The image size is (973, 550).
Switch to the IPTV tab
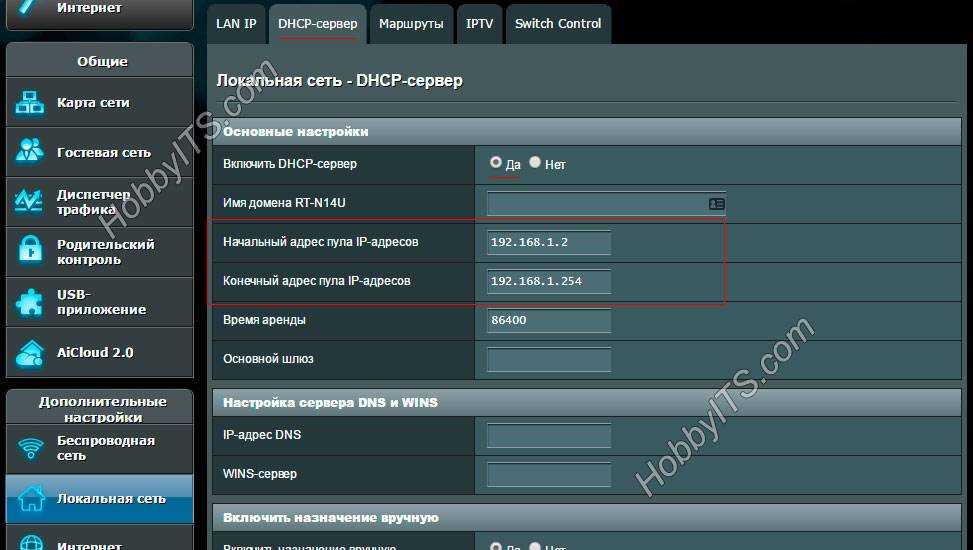click(x=479, y=23)
